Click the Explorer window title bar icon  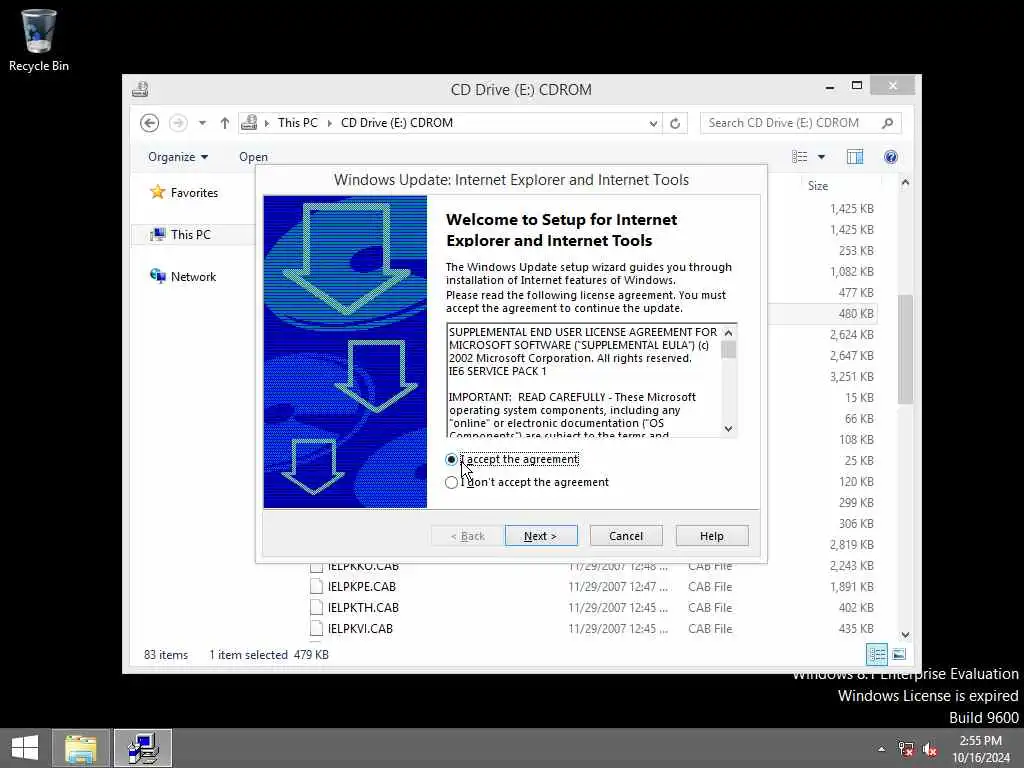point(140,89)
